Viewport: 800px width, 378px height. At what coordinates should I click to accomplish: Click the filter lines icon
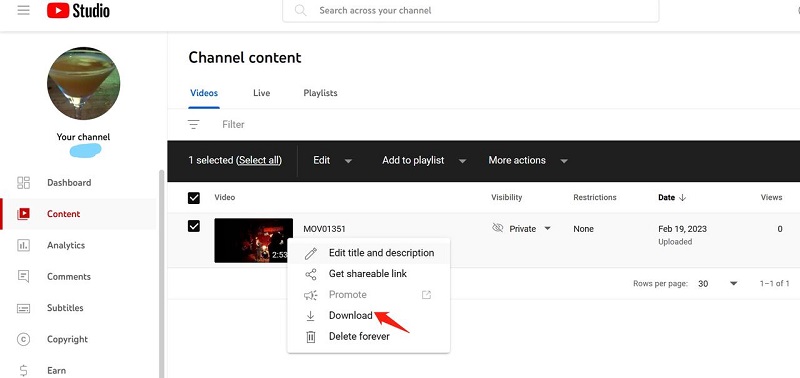pyautogui.click(x=193, y=124)
